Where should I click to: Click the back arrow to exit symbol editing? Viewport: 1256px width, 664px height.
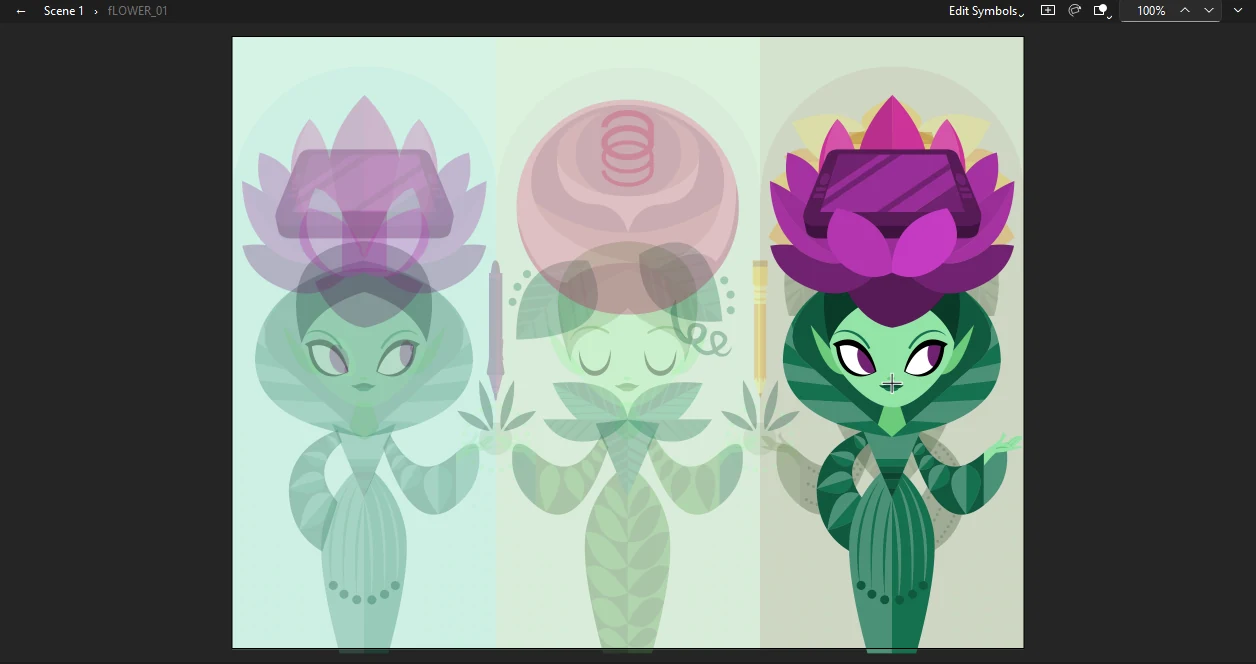click(x=20, y=11)
